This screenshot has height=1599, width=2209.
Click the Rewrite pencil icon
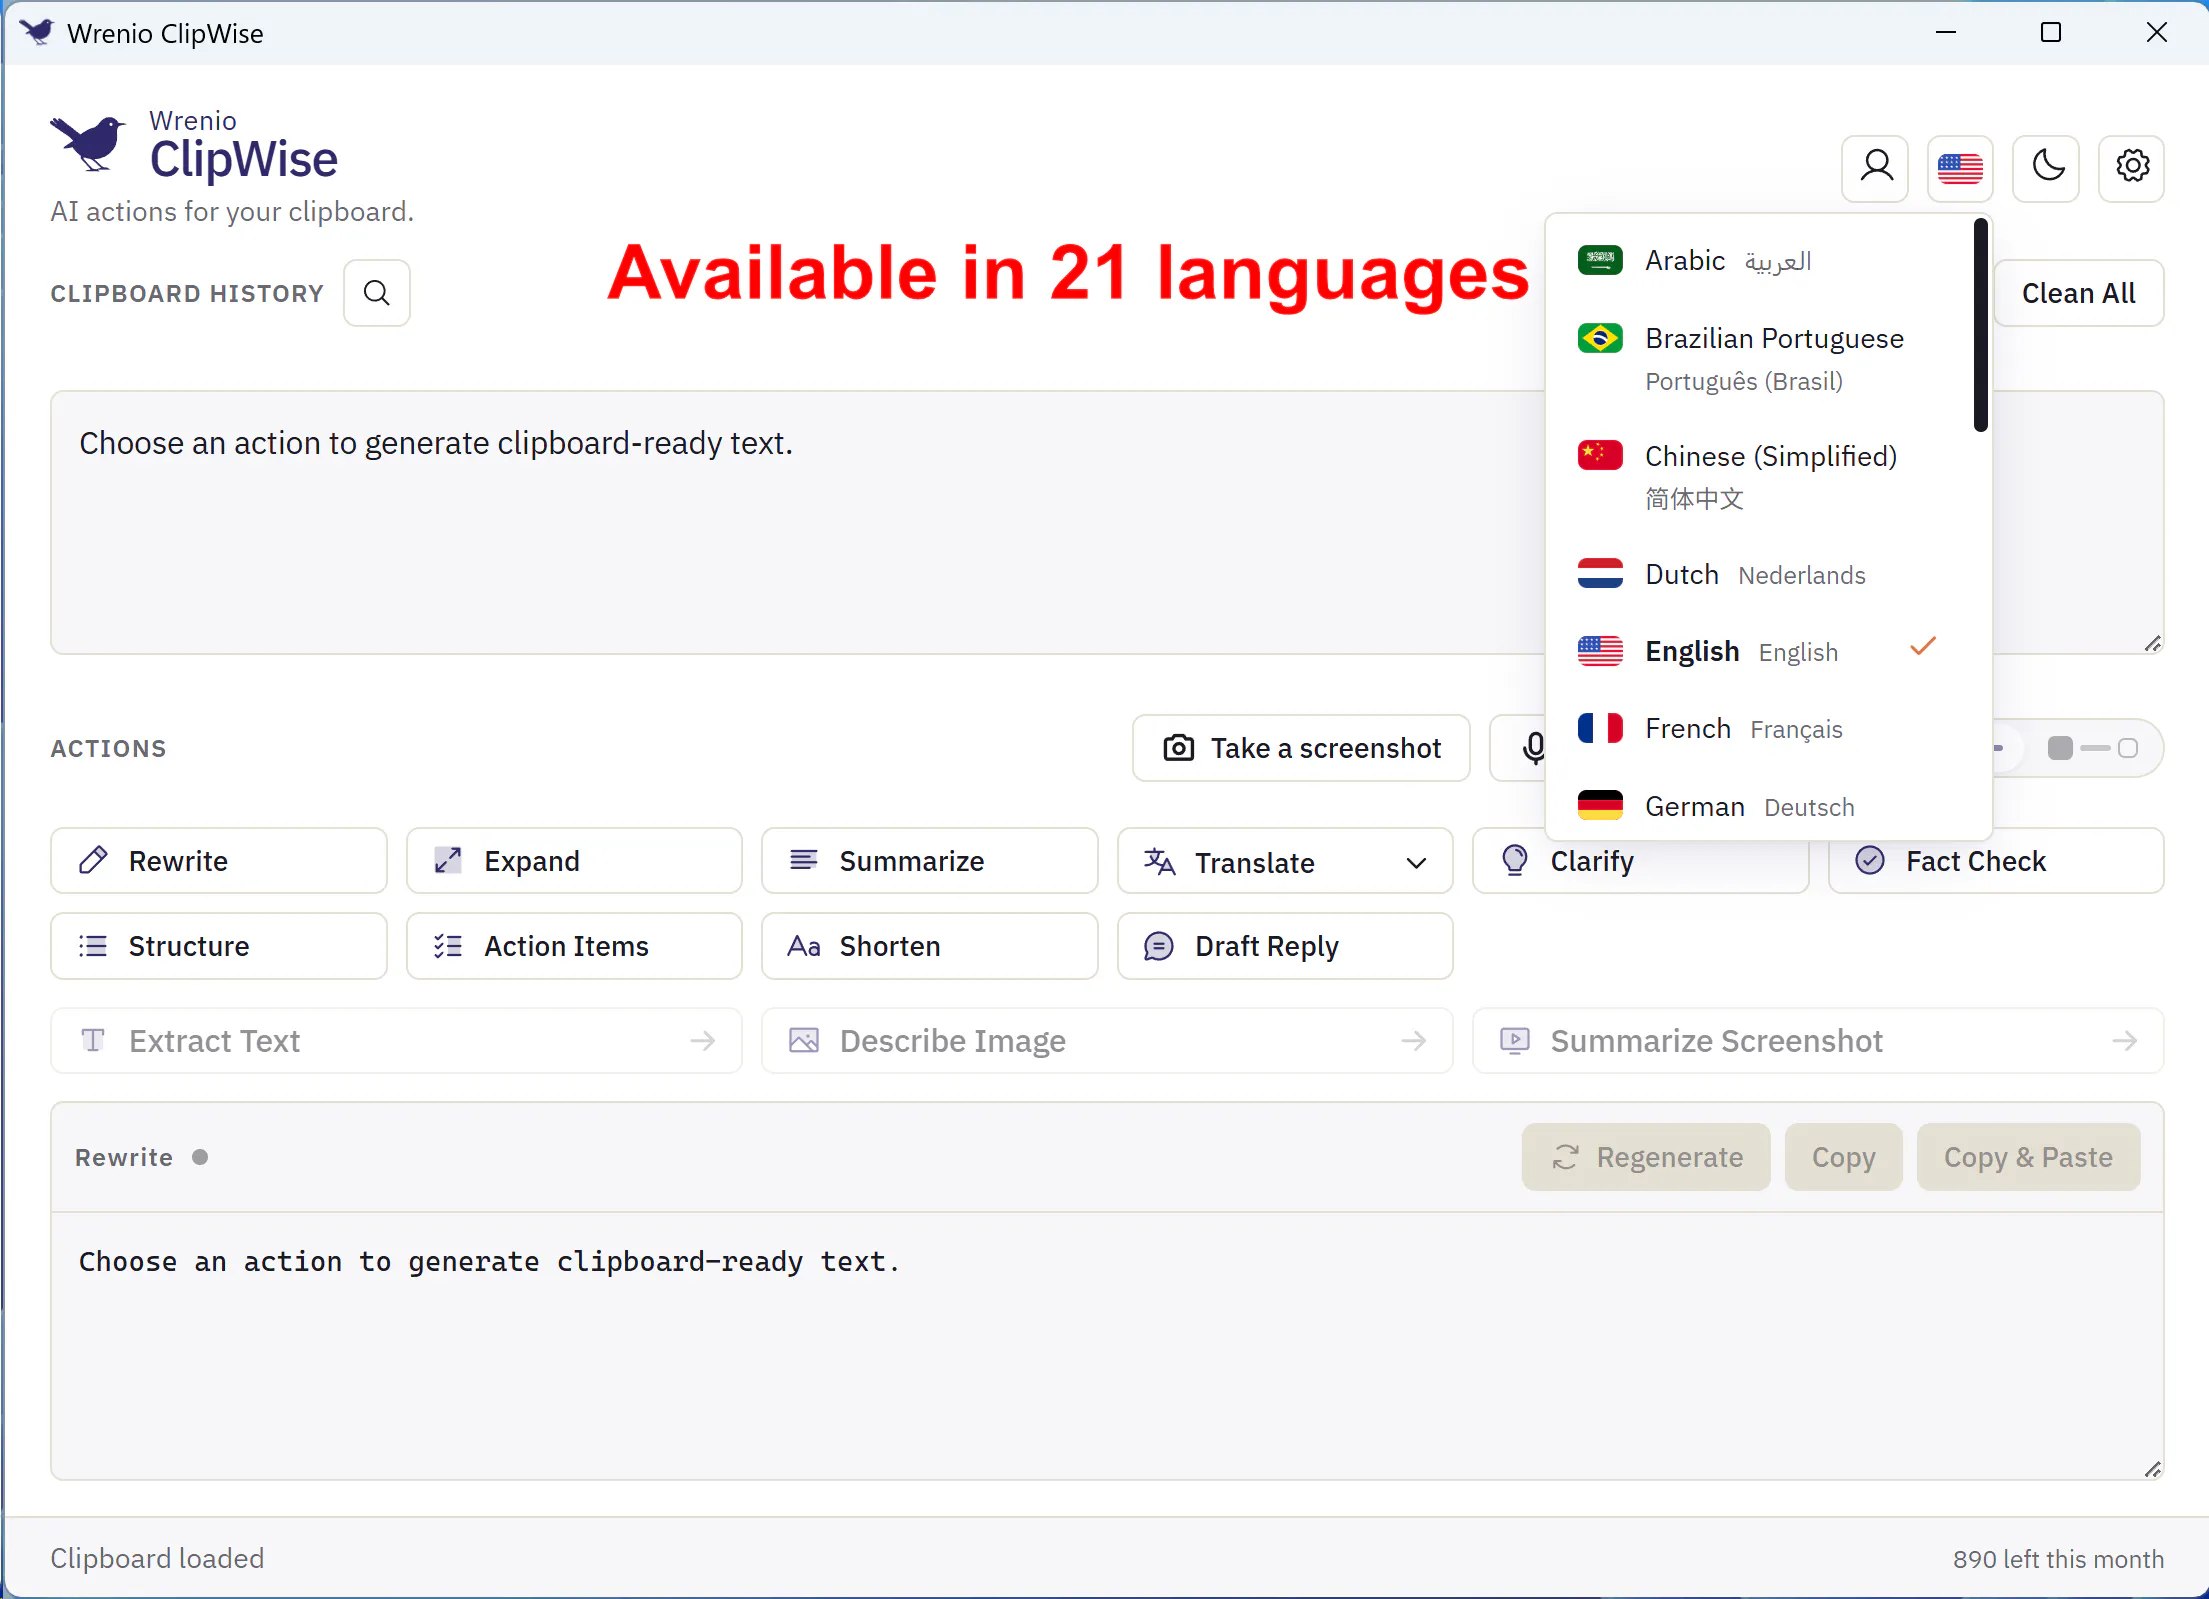tap(93, 860)
